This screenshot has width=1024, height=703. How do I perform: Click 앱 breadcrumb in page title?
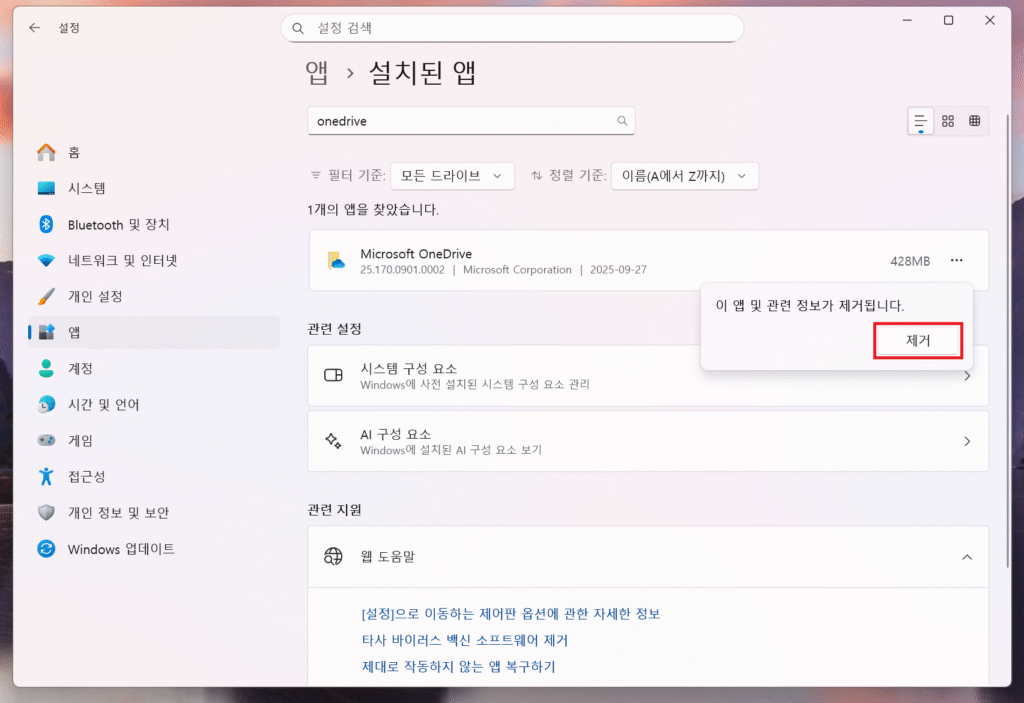[x=317, y=72]
